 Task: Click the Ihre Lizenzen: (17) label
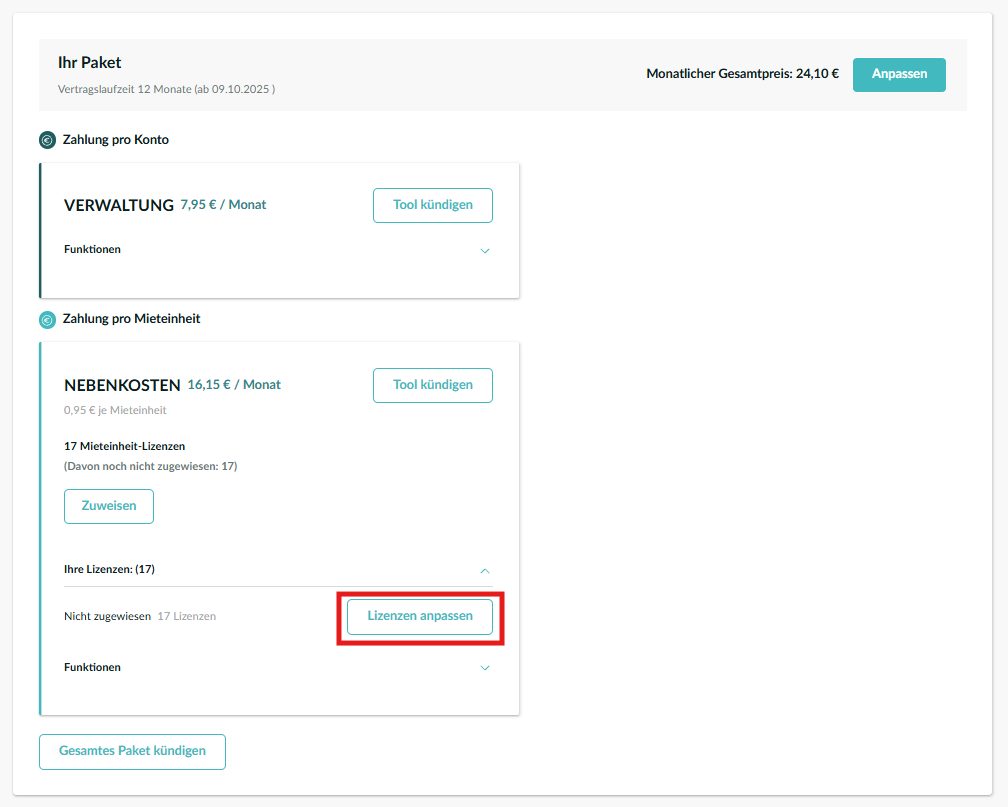click(x=109, y=569)
